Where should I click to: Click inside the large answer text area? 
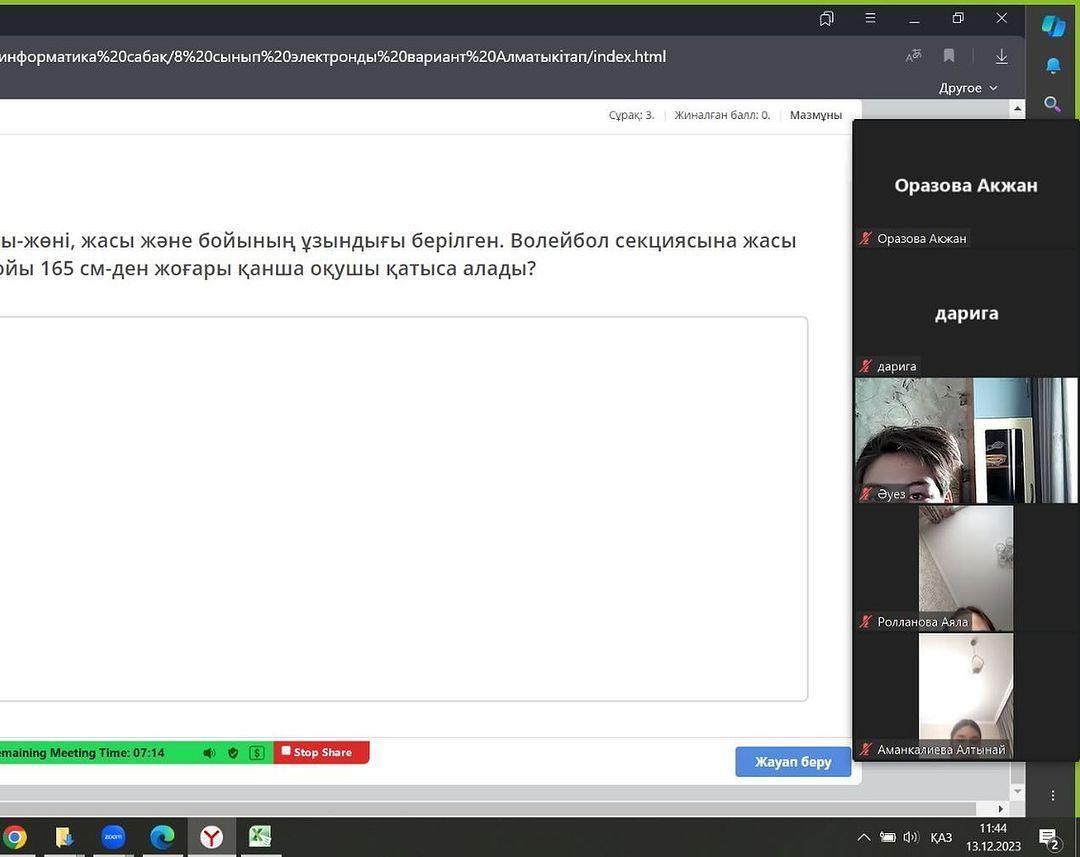400,508
